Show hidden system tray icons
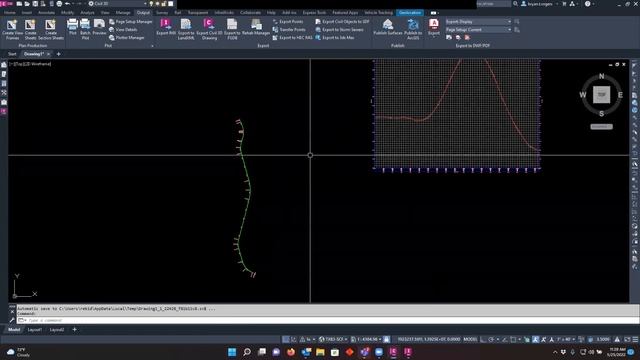Screen dimensions: 640x360 click(555, 352)
